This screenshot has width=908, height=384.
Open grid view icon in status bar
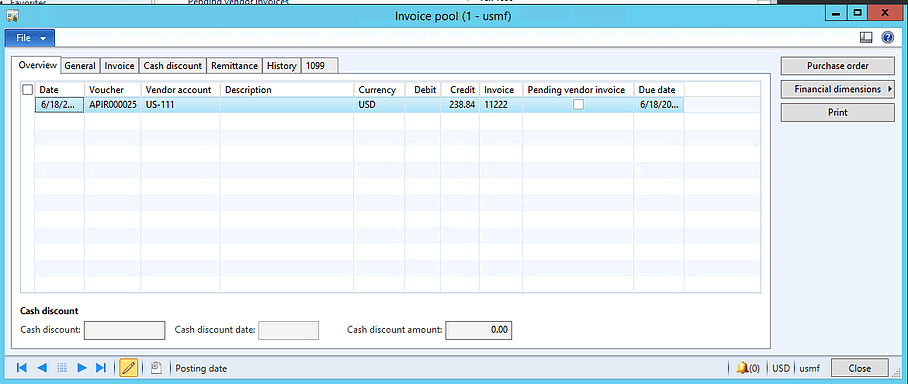[62, 368]
